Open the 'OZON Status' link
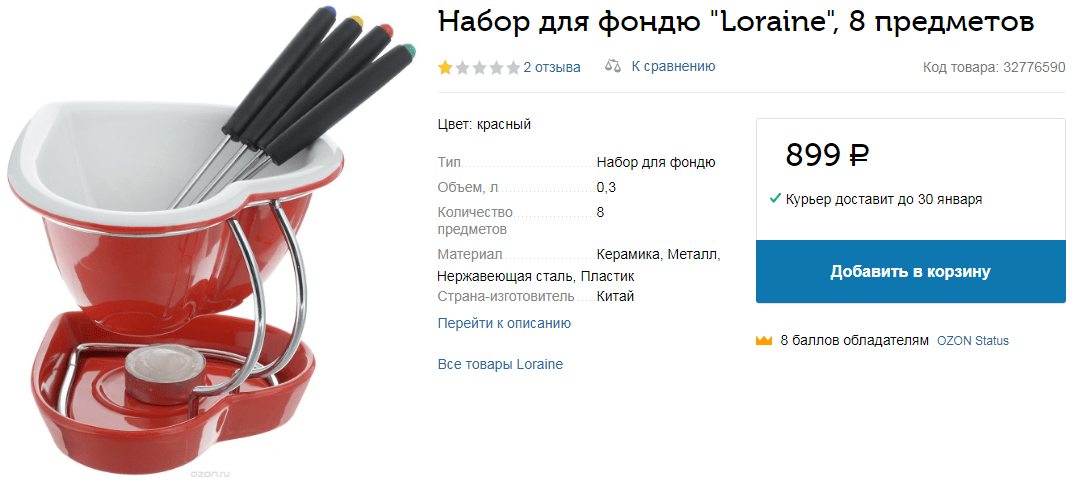 point(973,341)
